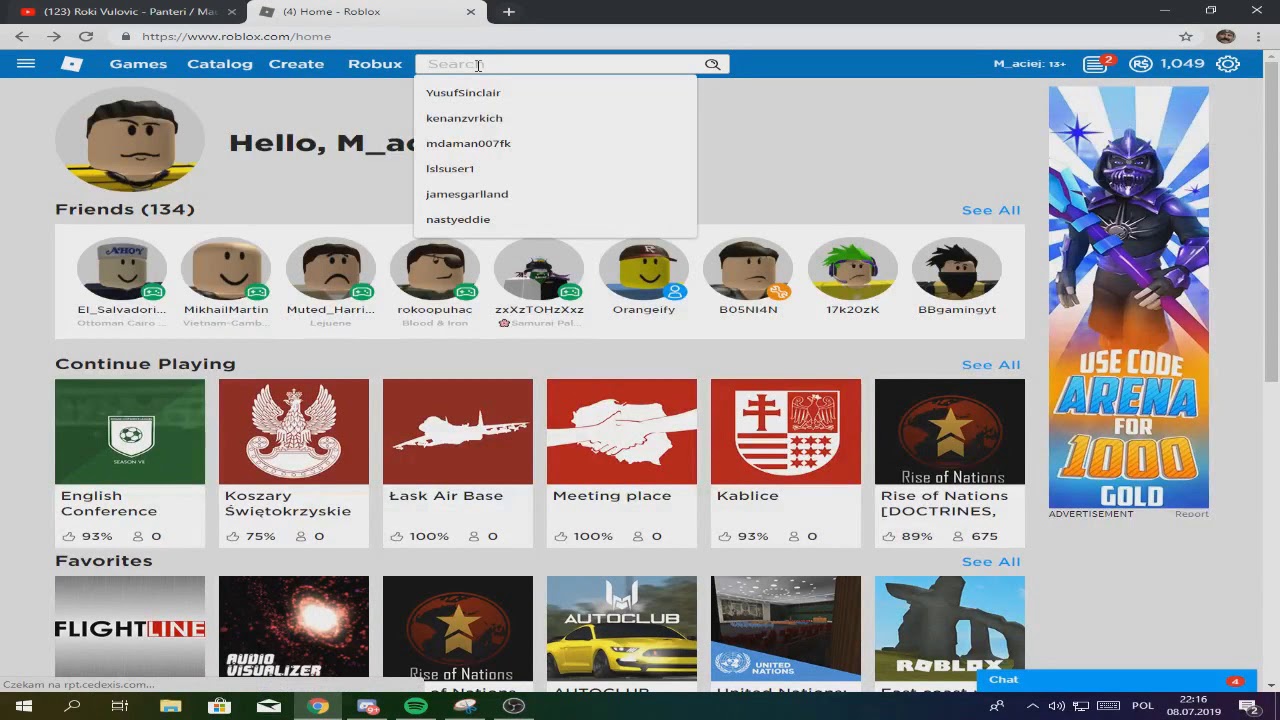The width and height of the screenshot is (1280, 720).
Task: Click studio status icon on BO5NI4N
Action: point(779,292)
